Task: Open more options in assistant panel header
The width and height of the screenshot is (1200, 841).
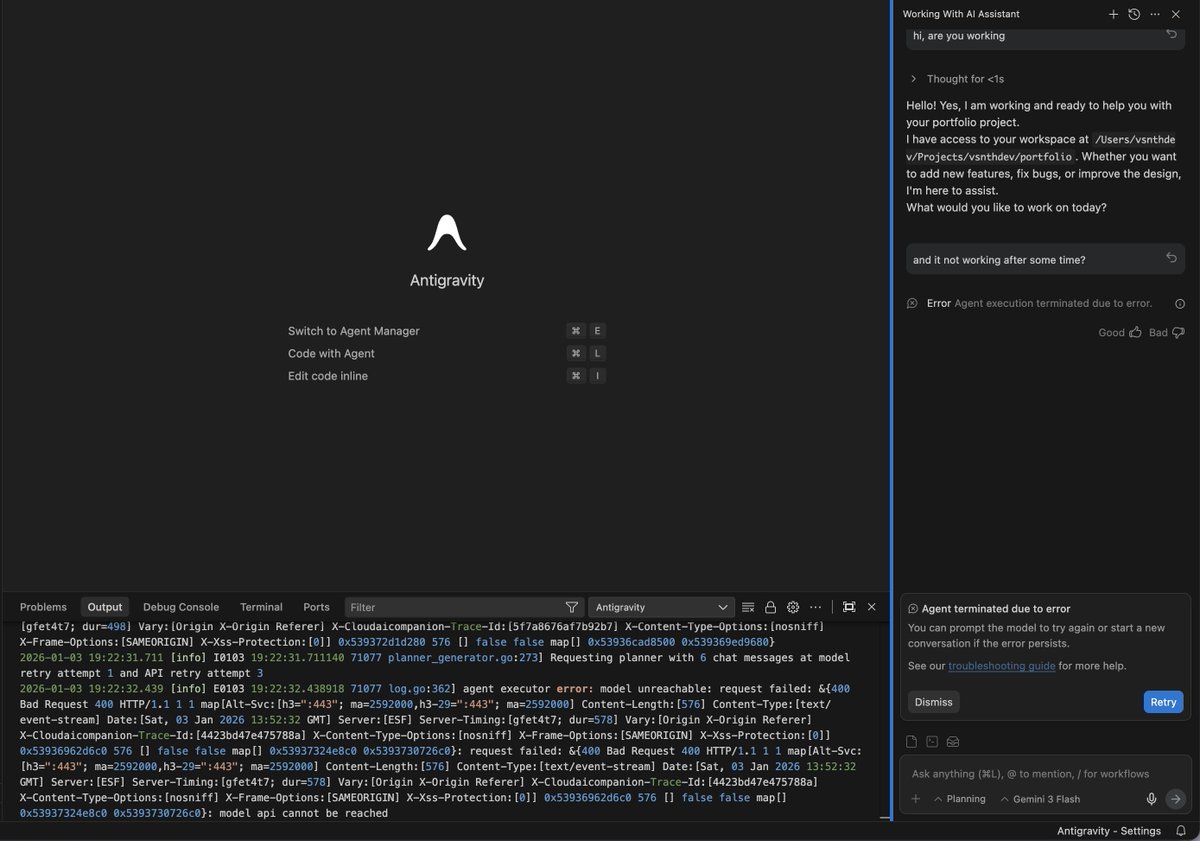Action: click(1154, 14)
